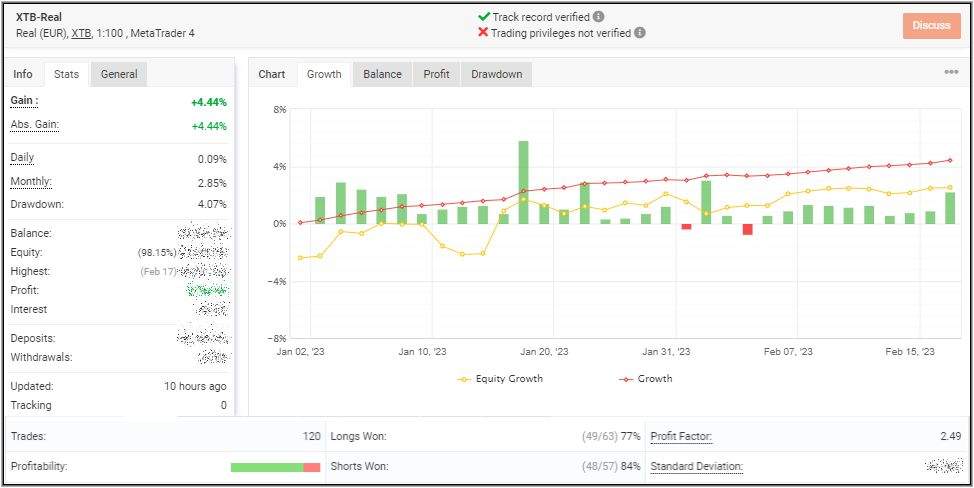The image size is (974, 488).
Task: Switch to the Profit chart tab
Action: (x=436, y=74)
